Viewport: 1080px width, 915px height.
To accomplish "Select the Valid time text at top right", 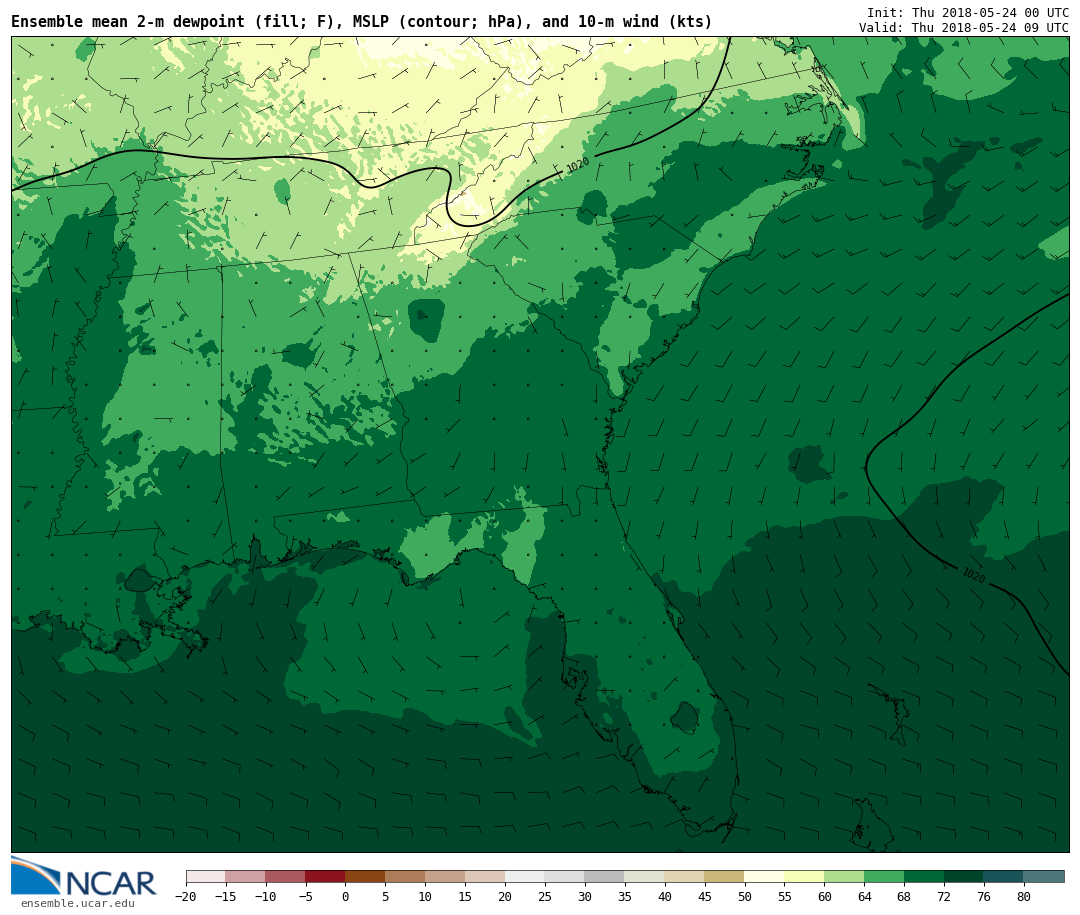I will click(x=963, y=28).
